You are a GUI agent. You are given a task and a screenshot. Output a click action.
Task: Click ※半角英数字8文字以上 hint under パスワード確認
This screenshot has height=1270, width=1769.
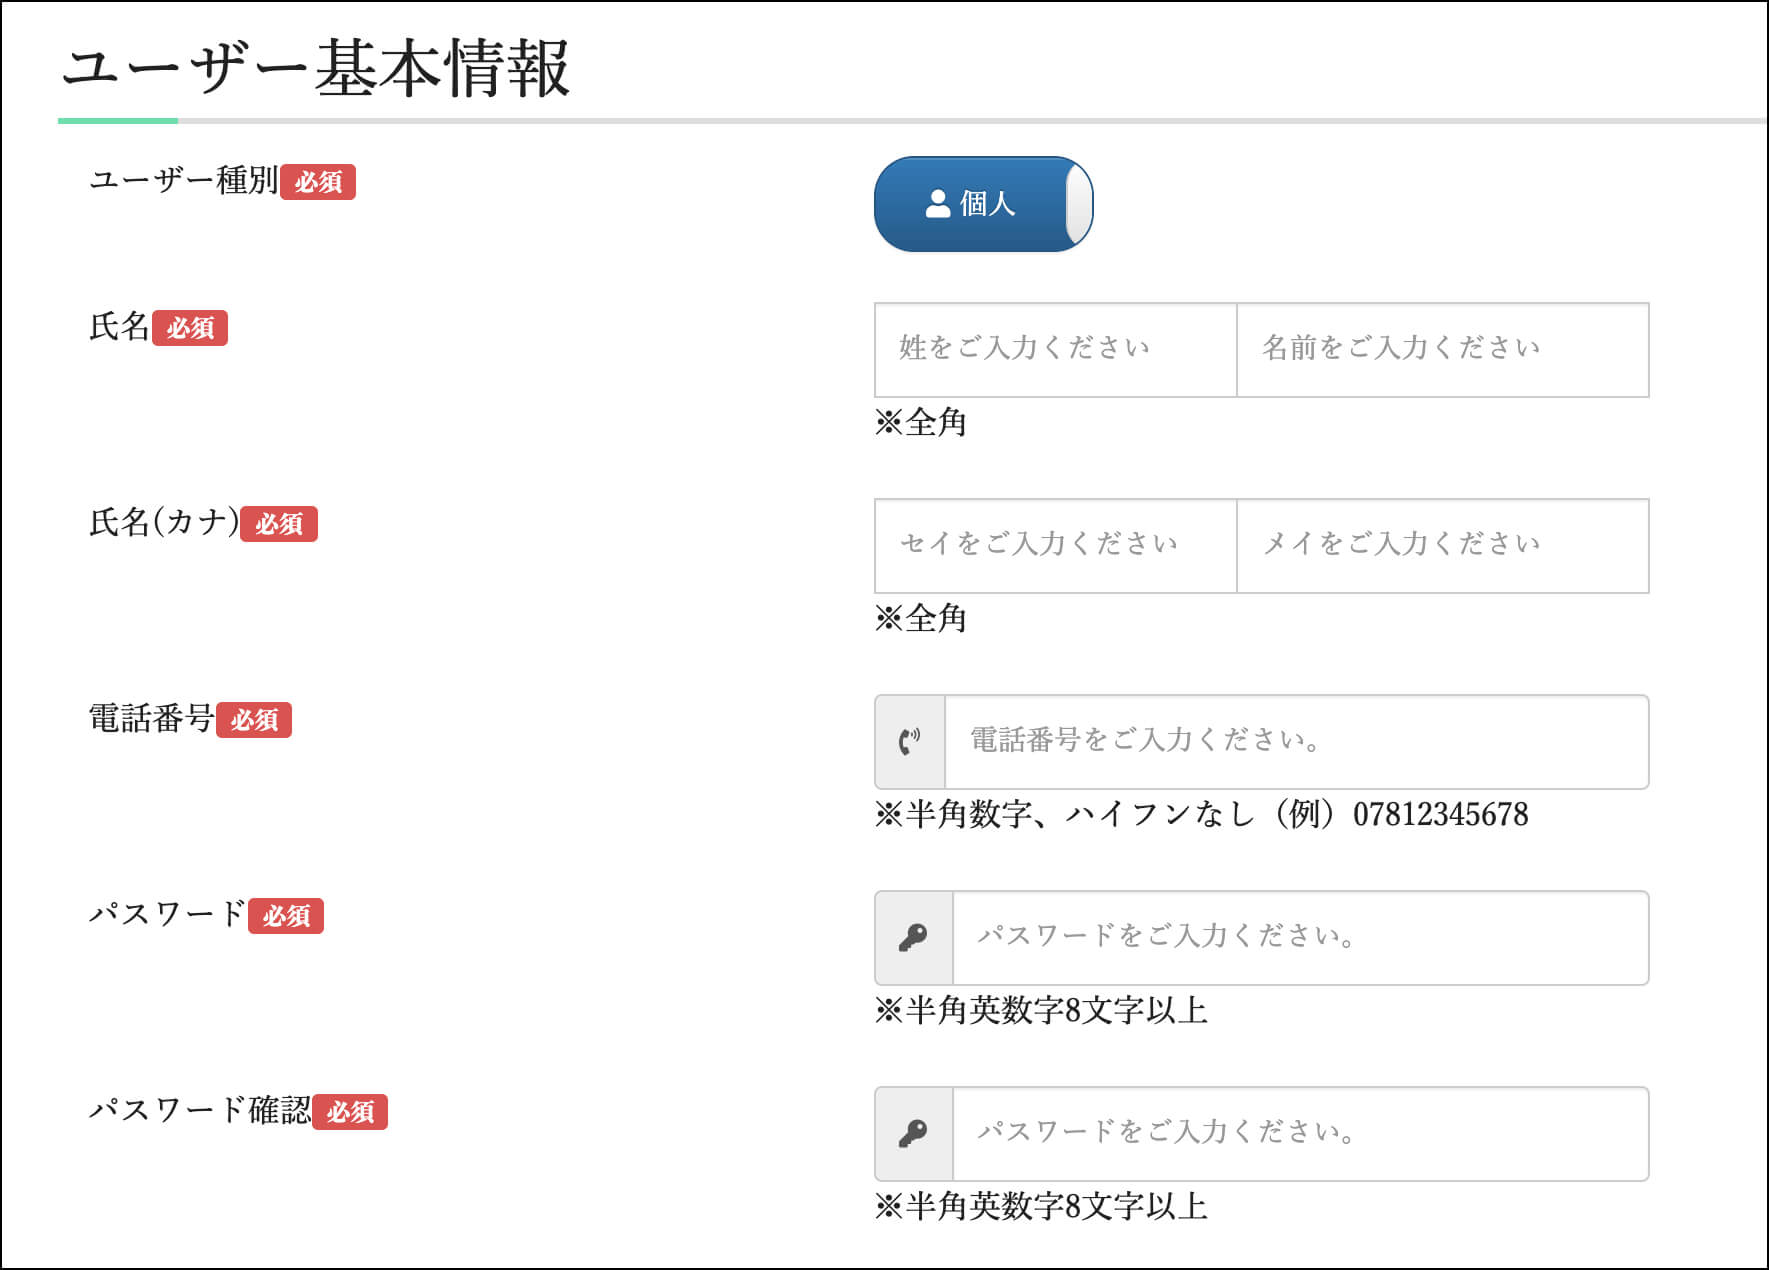[x=1041, y=1206]
